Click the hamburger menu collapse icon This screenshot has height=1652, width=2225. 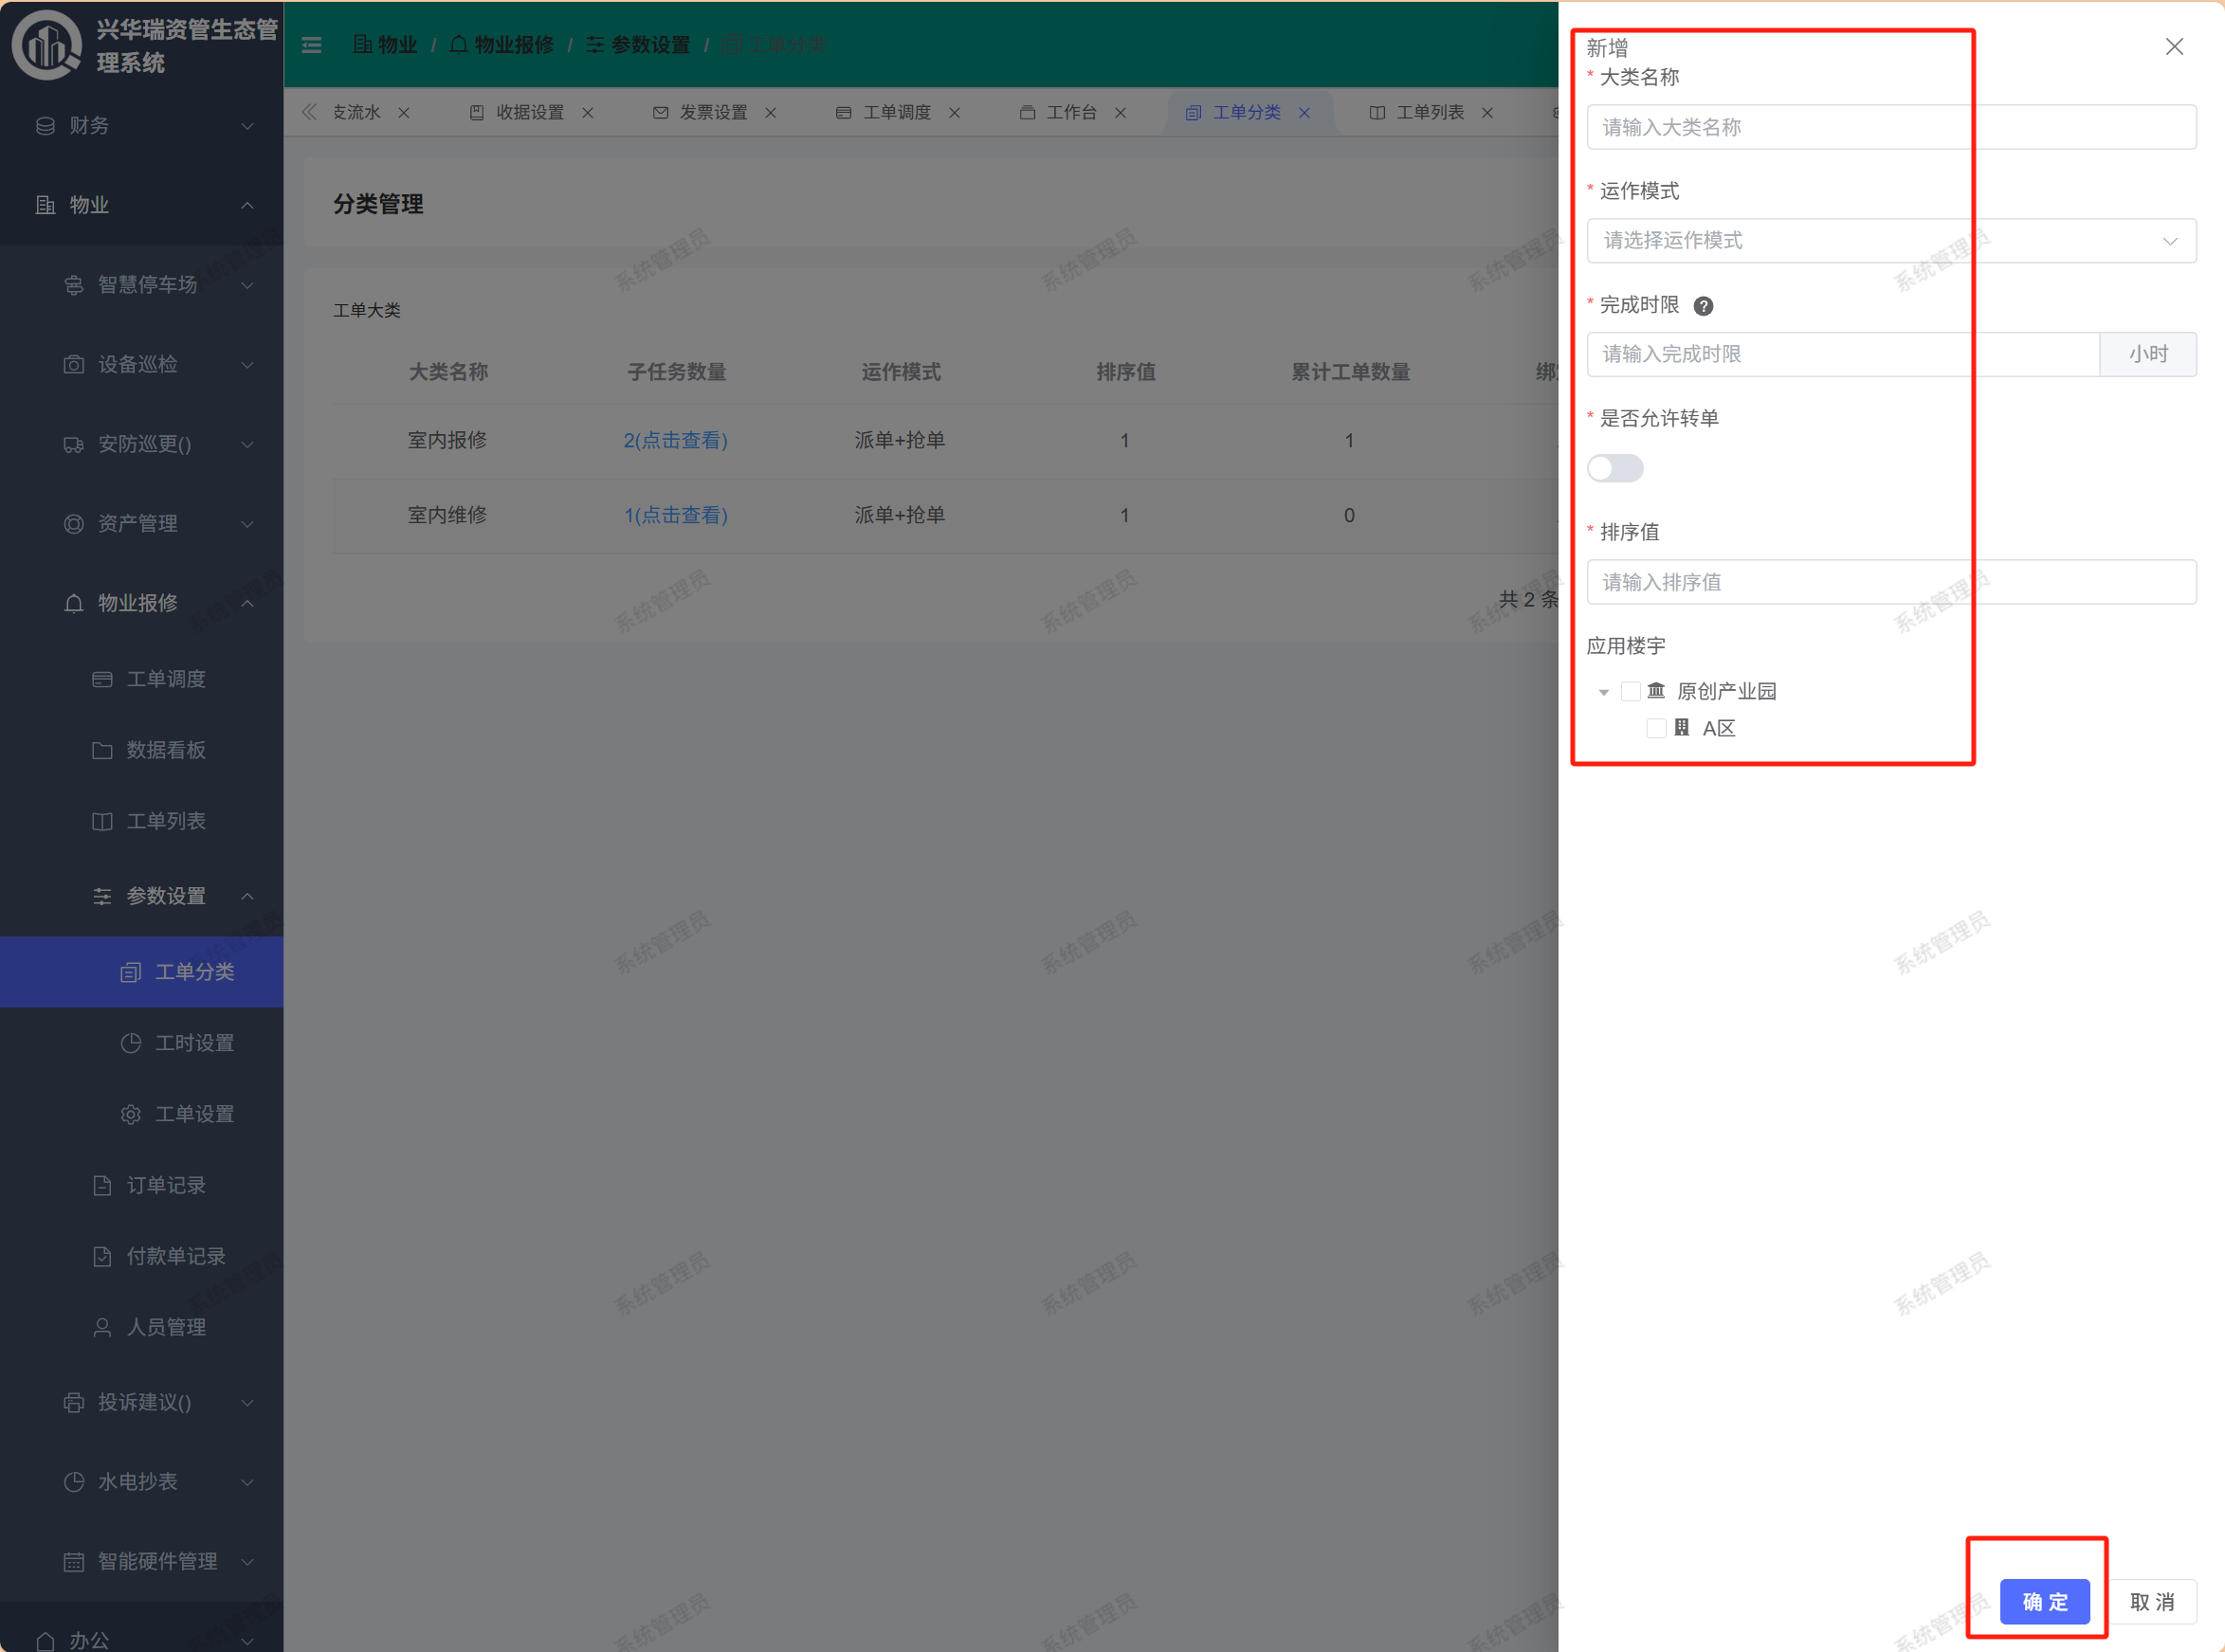(312, 45)
